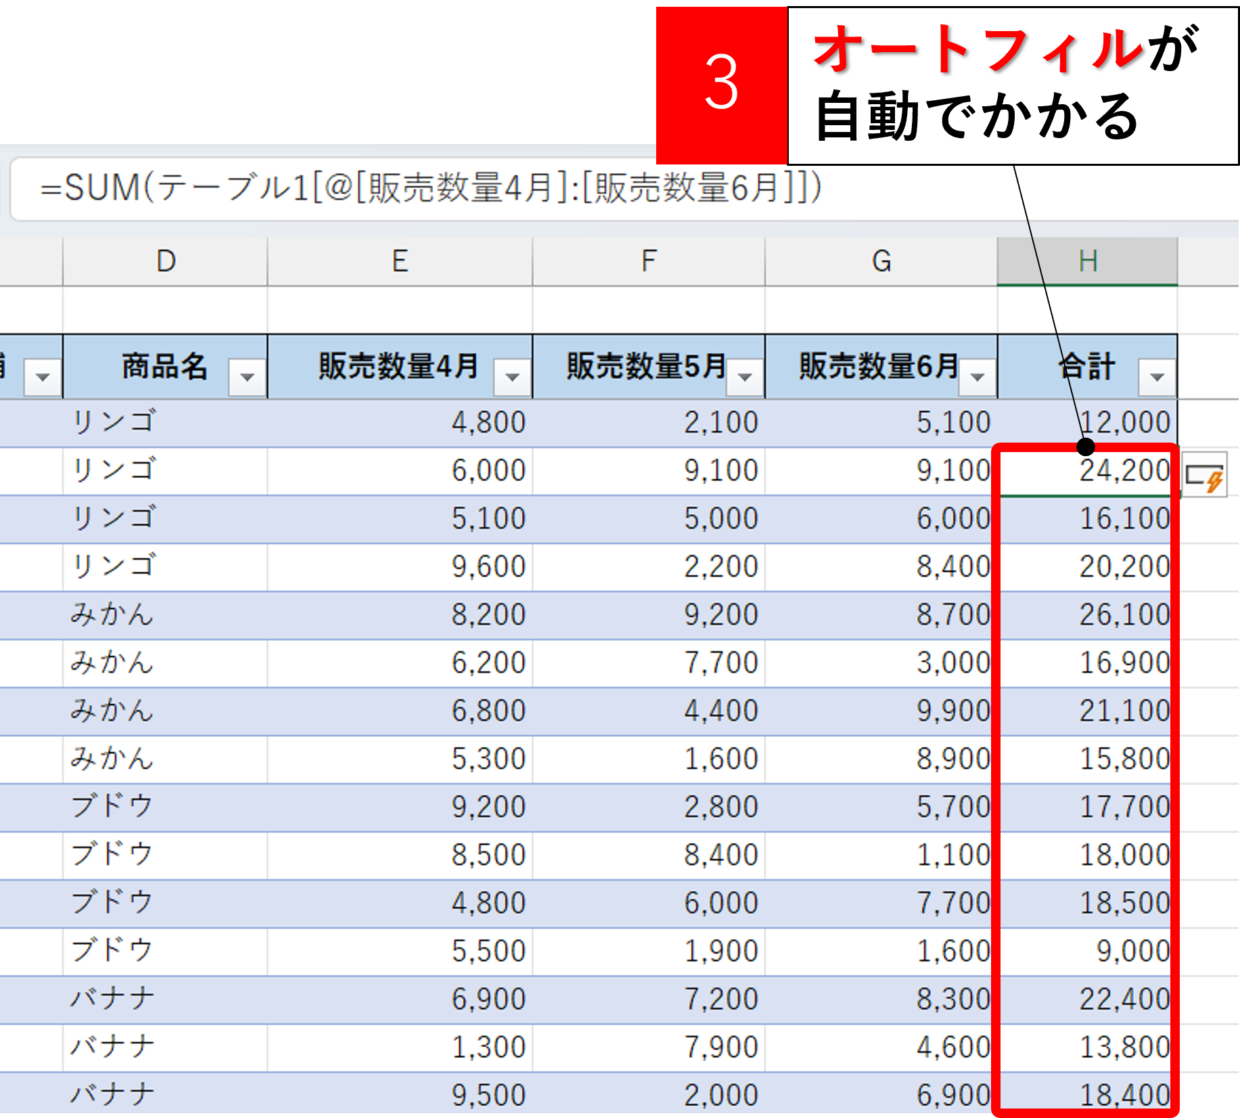Click May value 8,400
This screenshot has height=1118, width=1240.
pyautogui.click(x=649, y=855)
